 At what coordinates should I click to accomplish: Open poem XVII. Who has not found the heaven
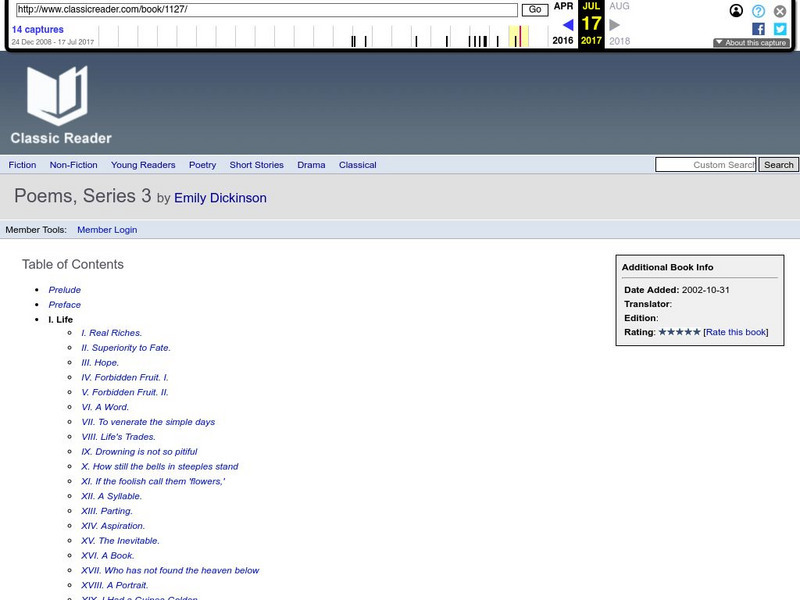click(170, 569)
